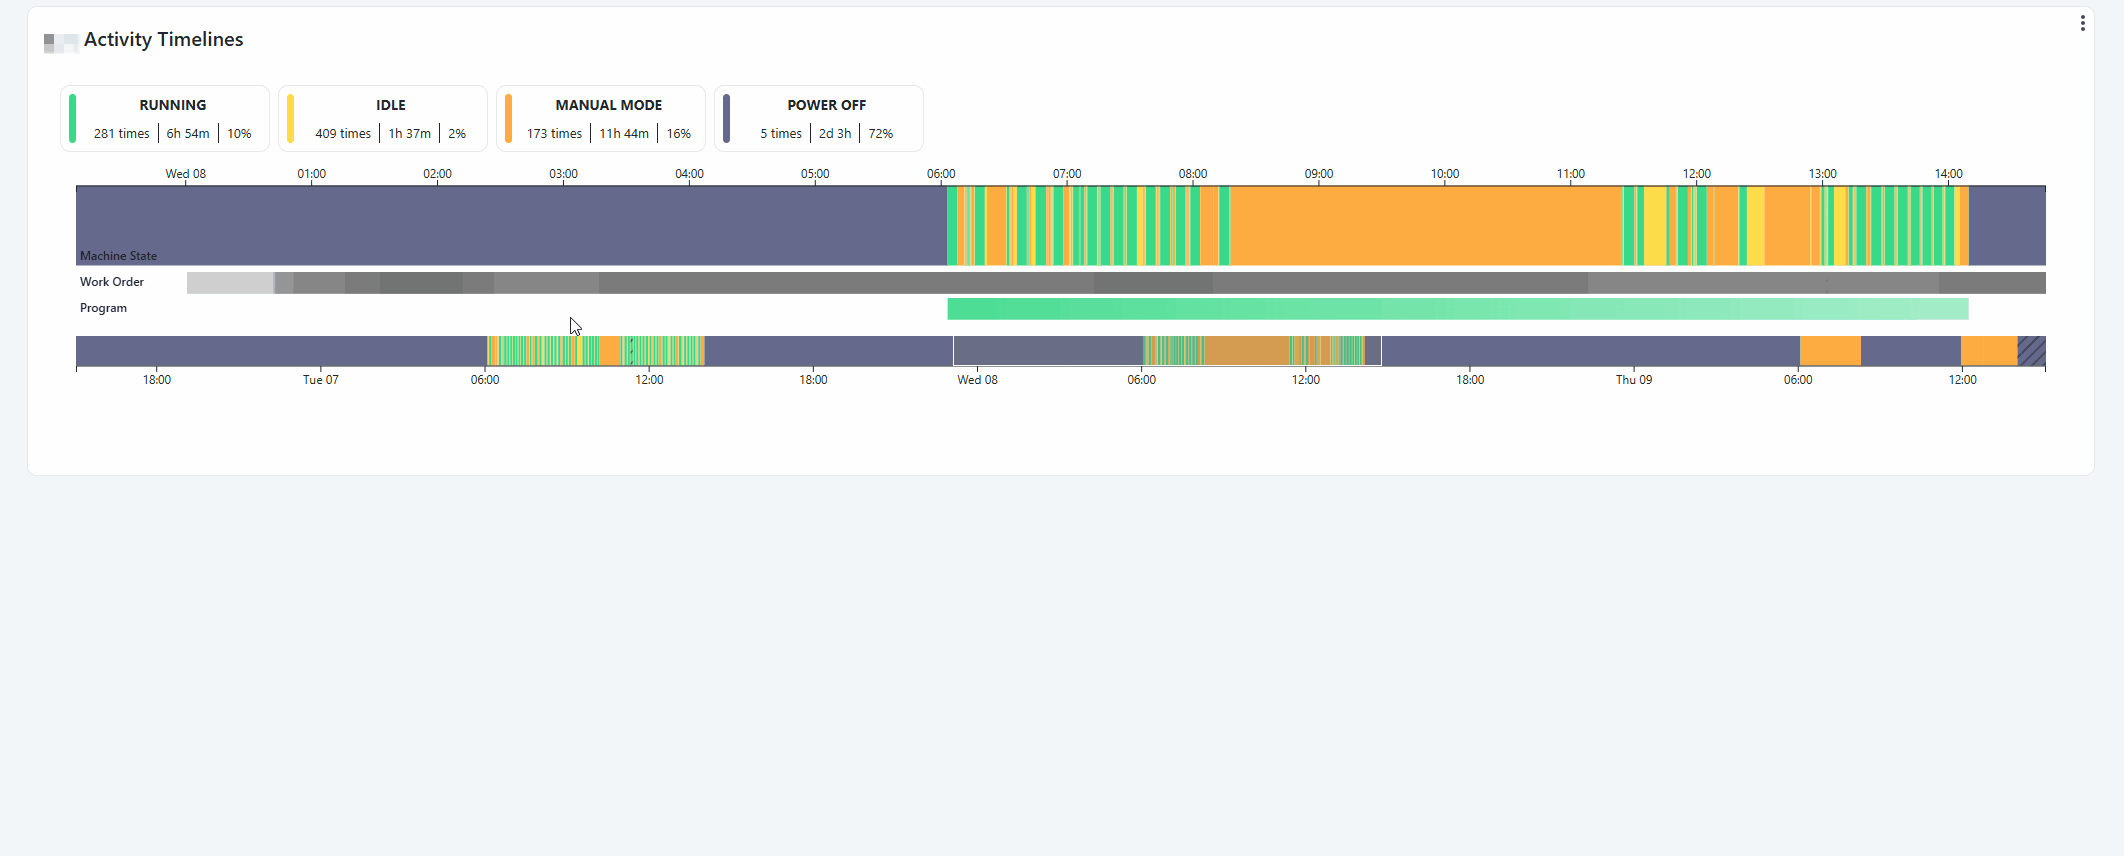2124x856 pixels.
Task: Click the yellow color bar in IDLE card
Action: coord(291,118)
